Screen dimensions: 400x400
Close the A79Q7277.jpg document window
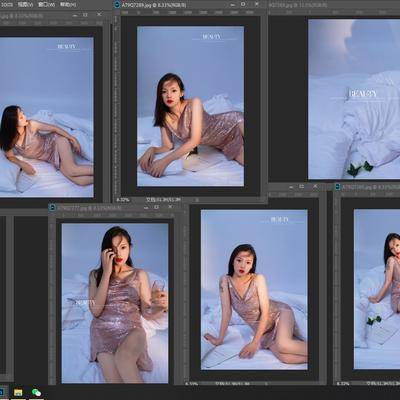click(170, 207)
